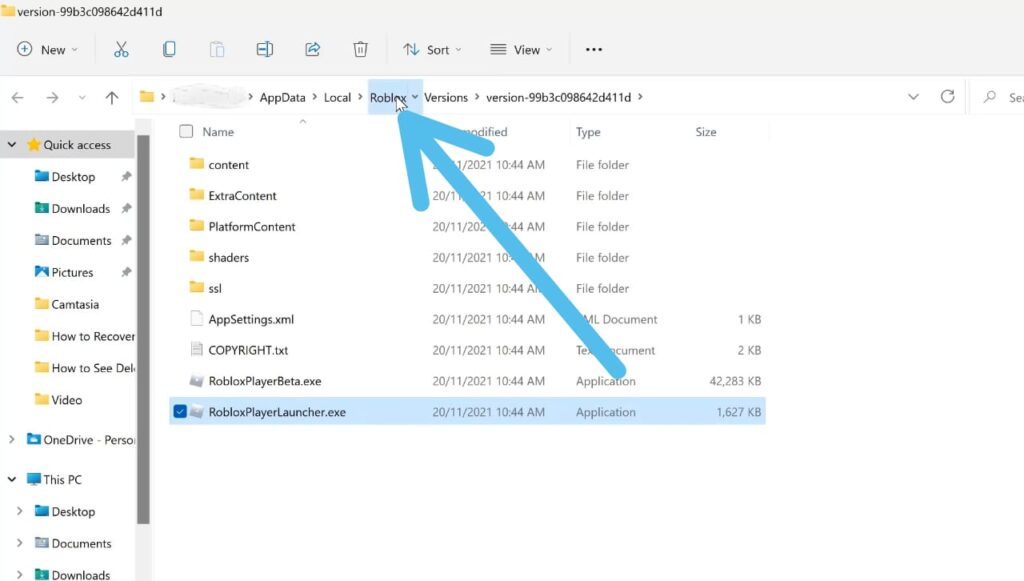Click the folder icon in address bar
This screenshot has width=1024, height=581.
pyautogui.click(x=147, y=97)
